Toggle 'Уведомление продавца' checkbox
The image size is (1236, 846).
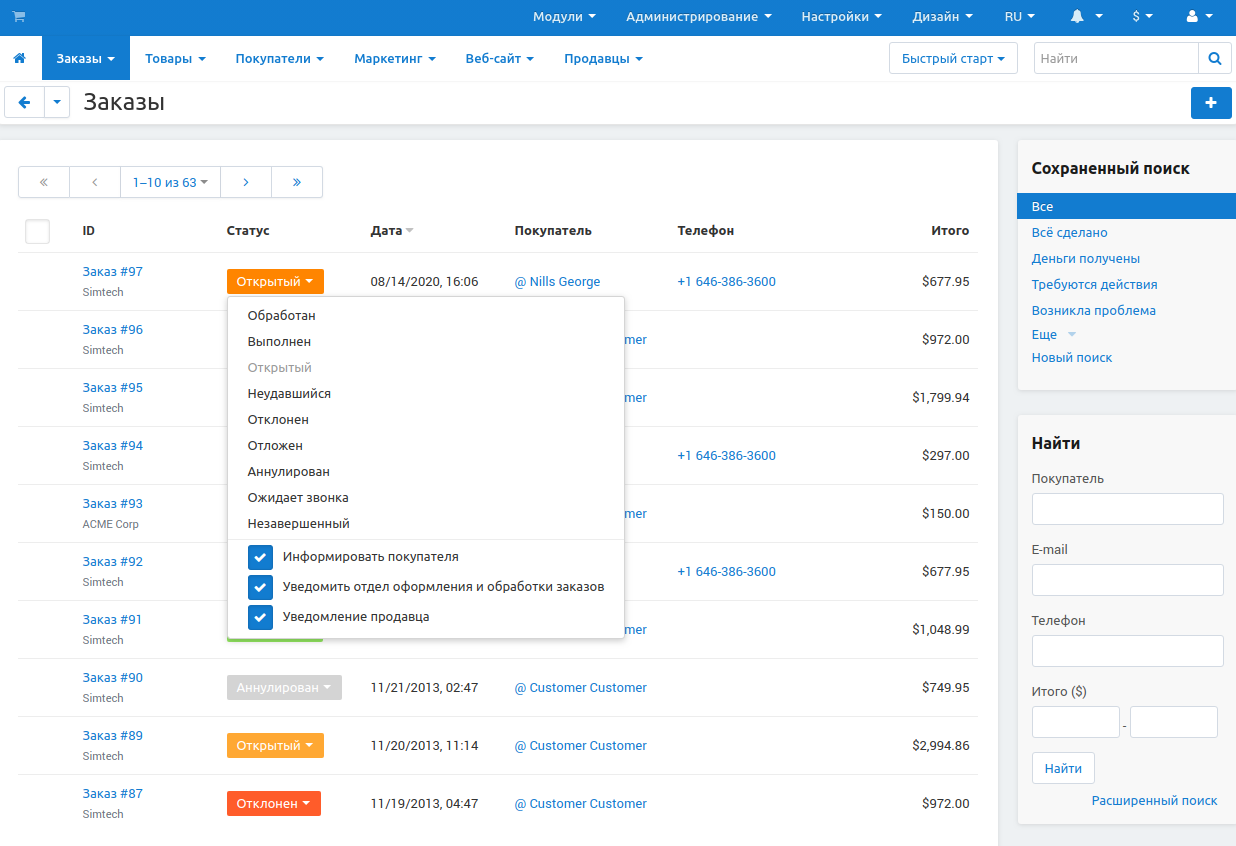point(260,617)
